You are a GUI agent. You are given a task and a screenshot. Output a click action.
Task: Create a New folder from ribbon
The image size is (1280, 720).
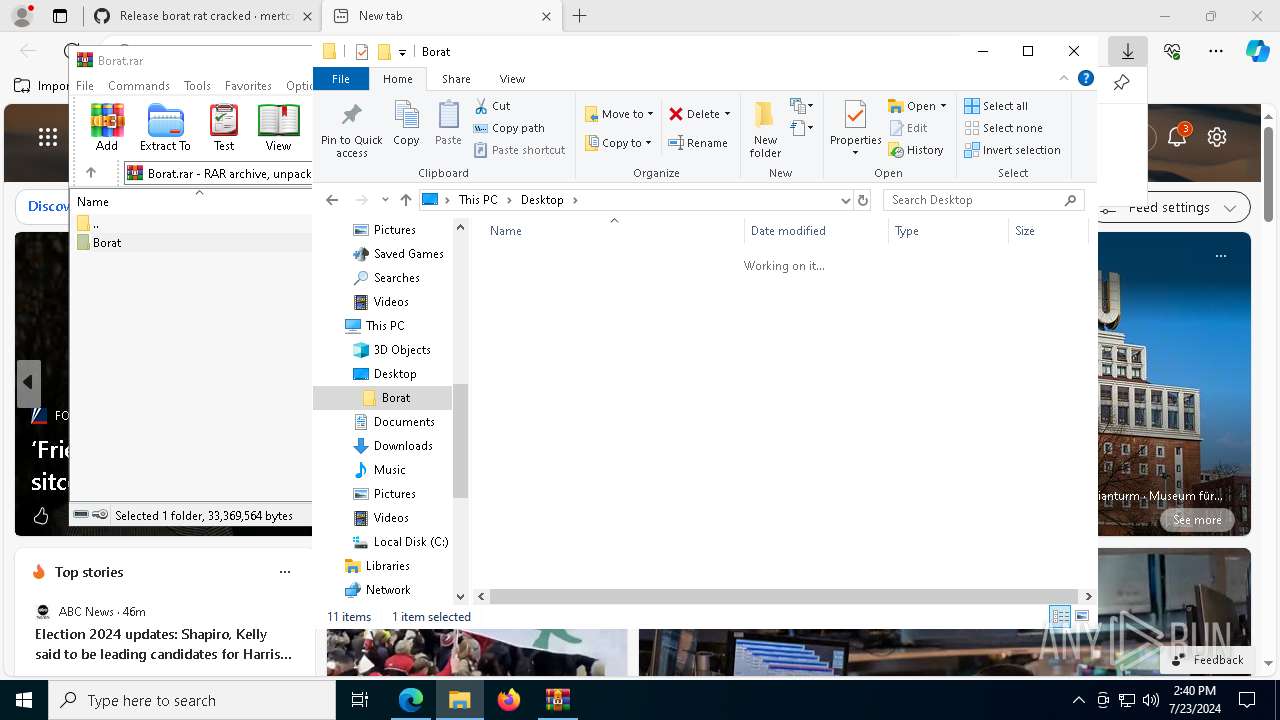click(x=765, y=129)
